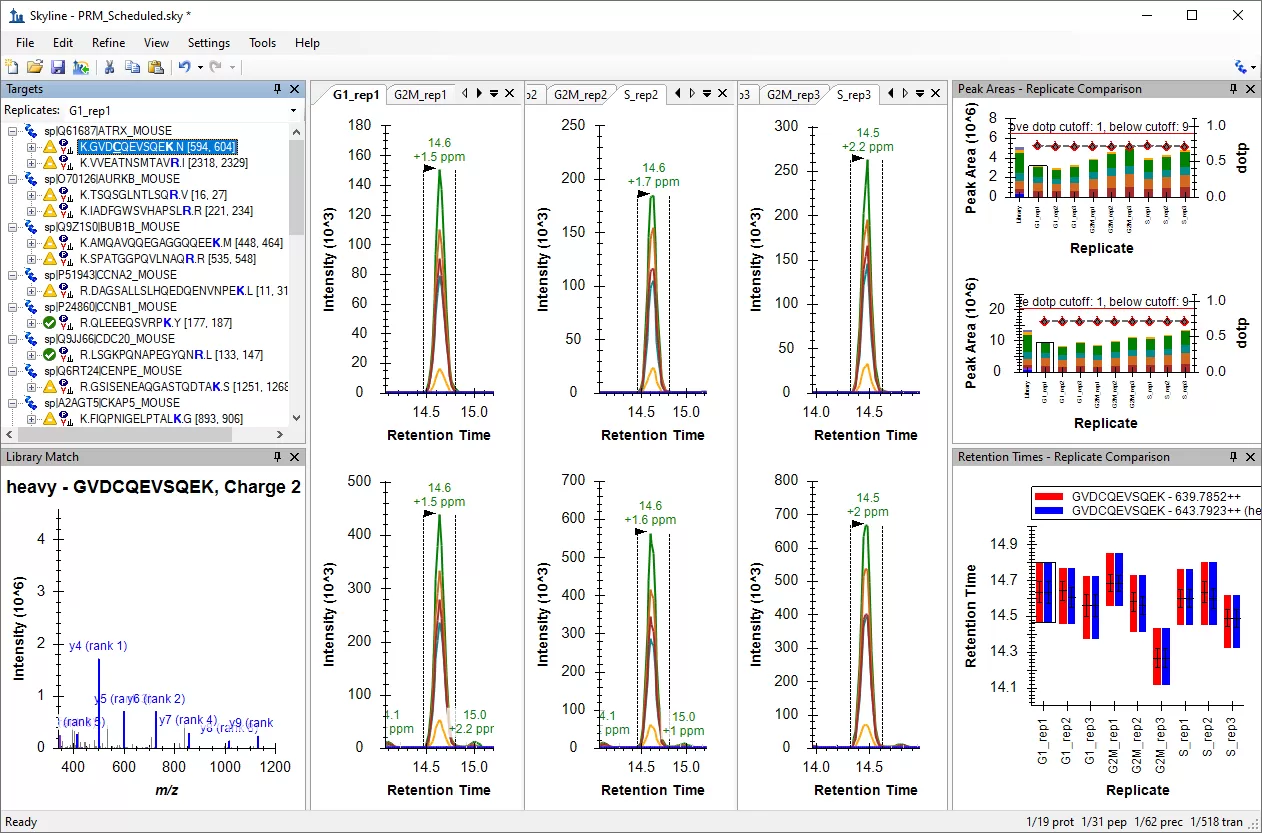
Task: Toggle auto-hide pin on Library Match panel
Action: point(278,457)
